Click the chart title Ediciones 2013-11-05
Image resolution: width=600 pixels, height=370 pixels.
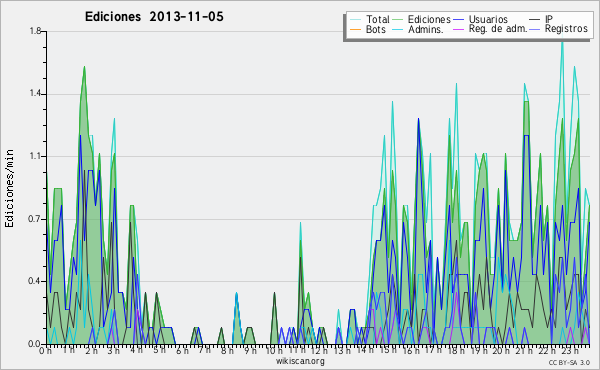154,17
